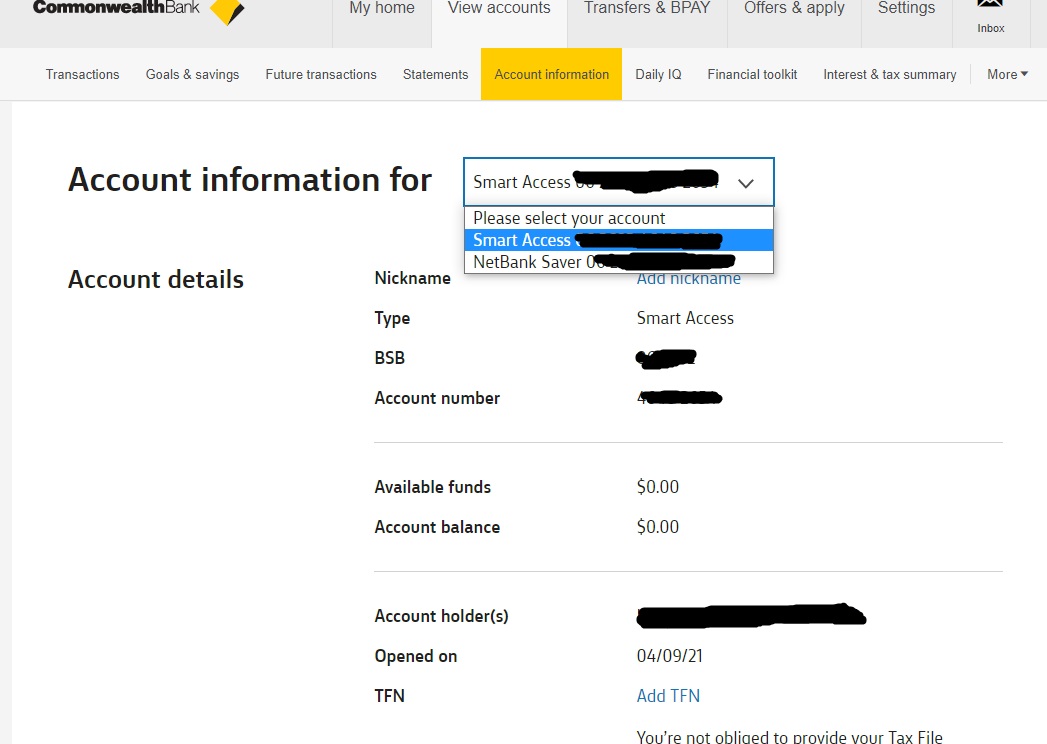Click the Tax File note text
Screen dimensions: 1047x744
789,737
